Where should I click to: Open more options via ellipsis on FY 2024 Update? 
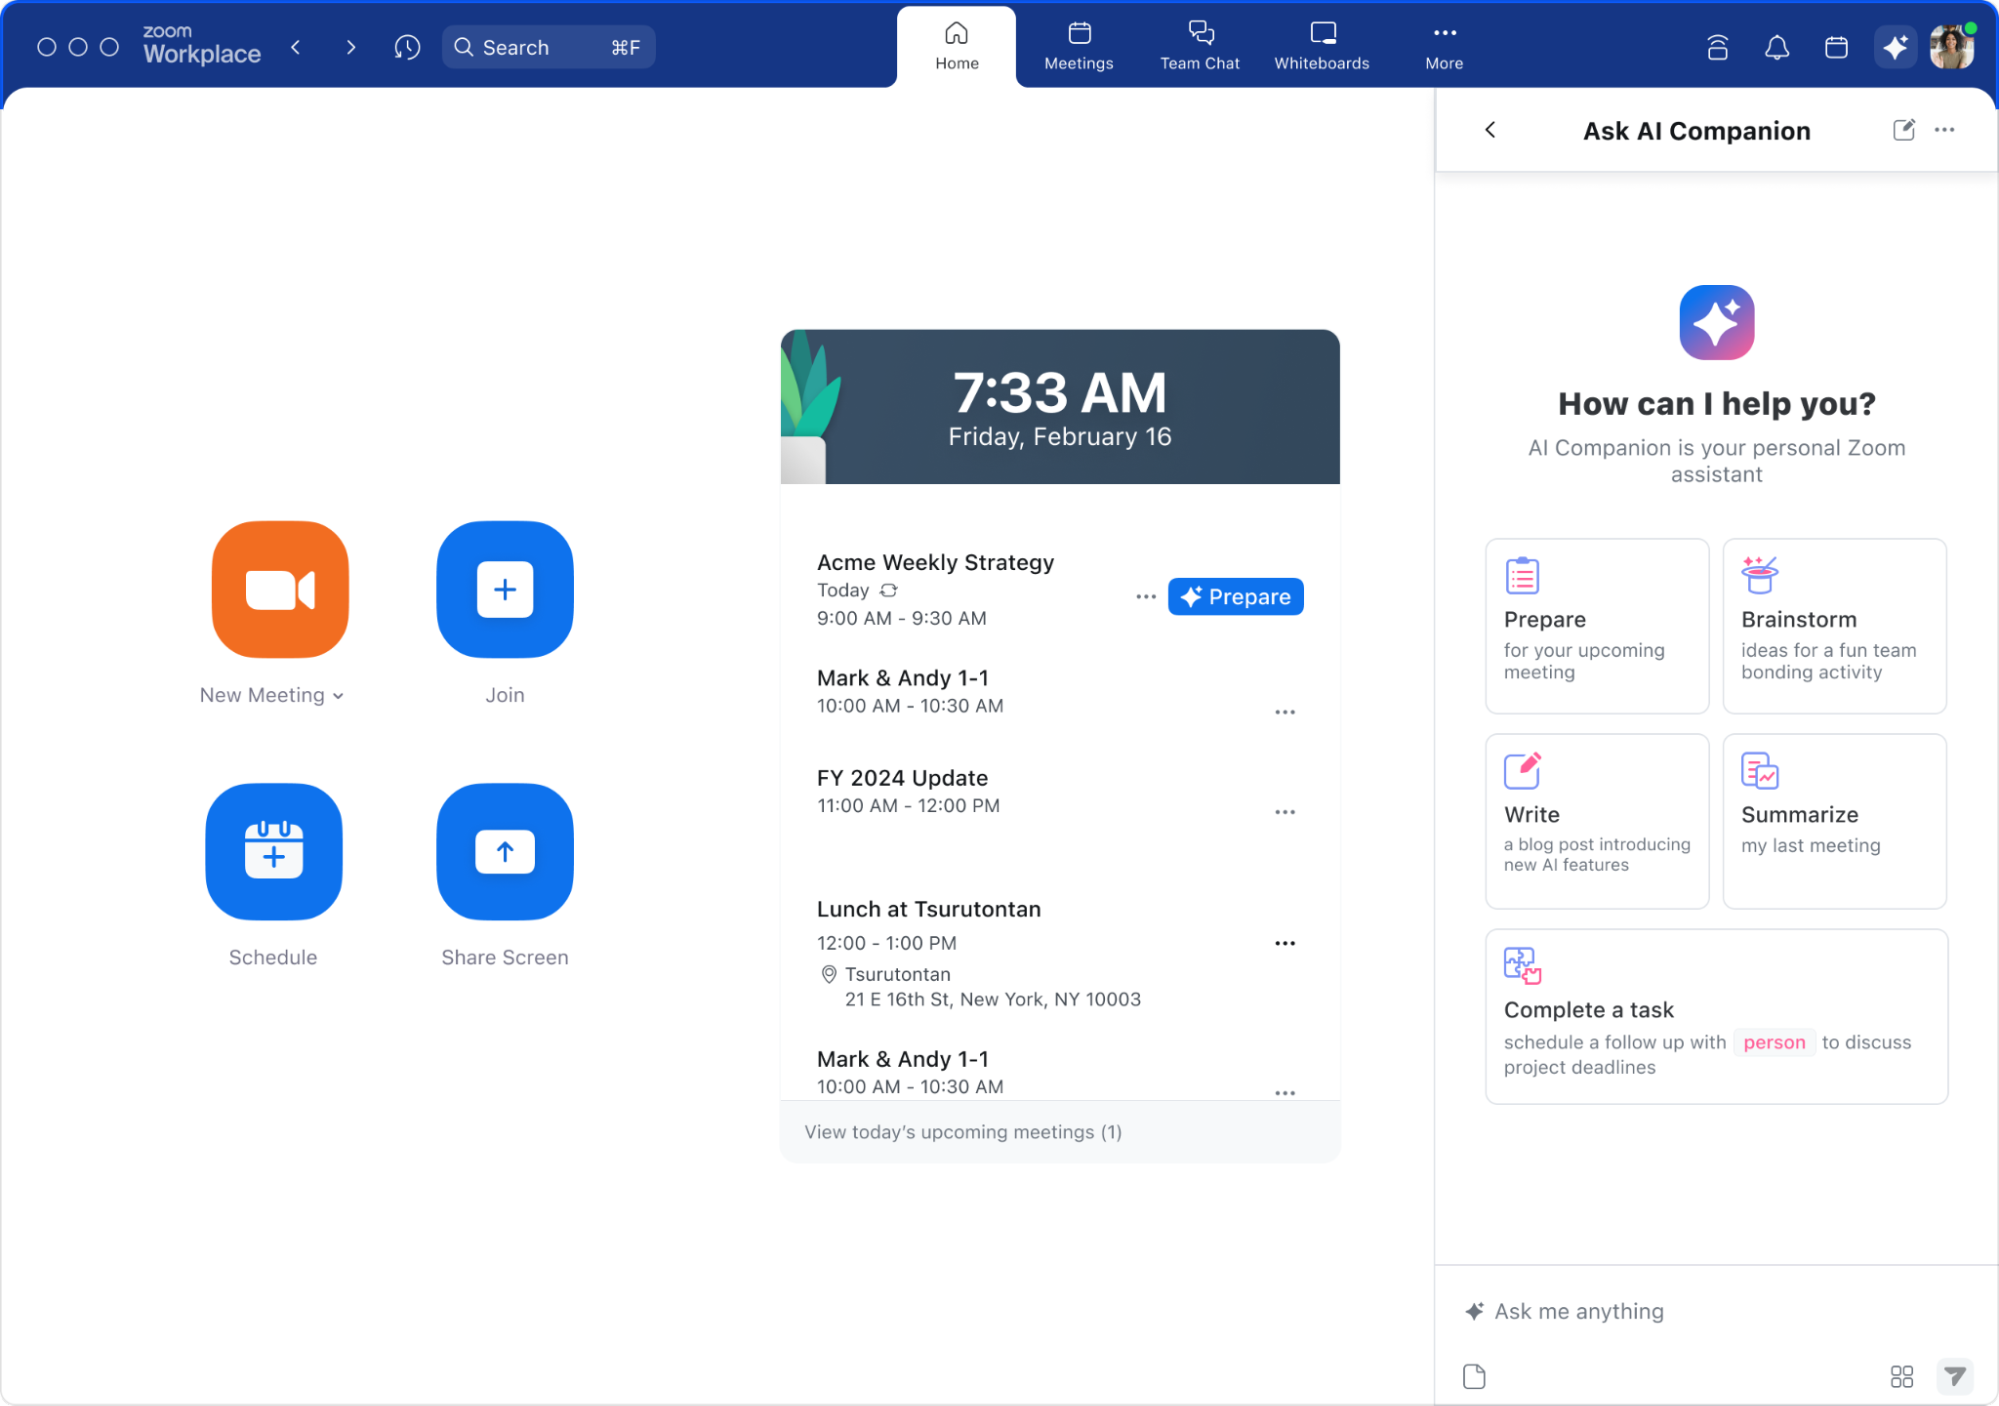[x=1285, y=811]
